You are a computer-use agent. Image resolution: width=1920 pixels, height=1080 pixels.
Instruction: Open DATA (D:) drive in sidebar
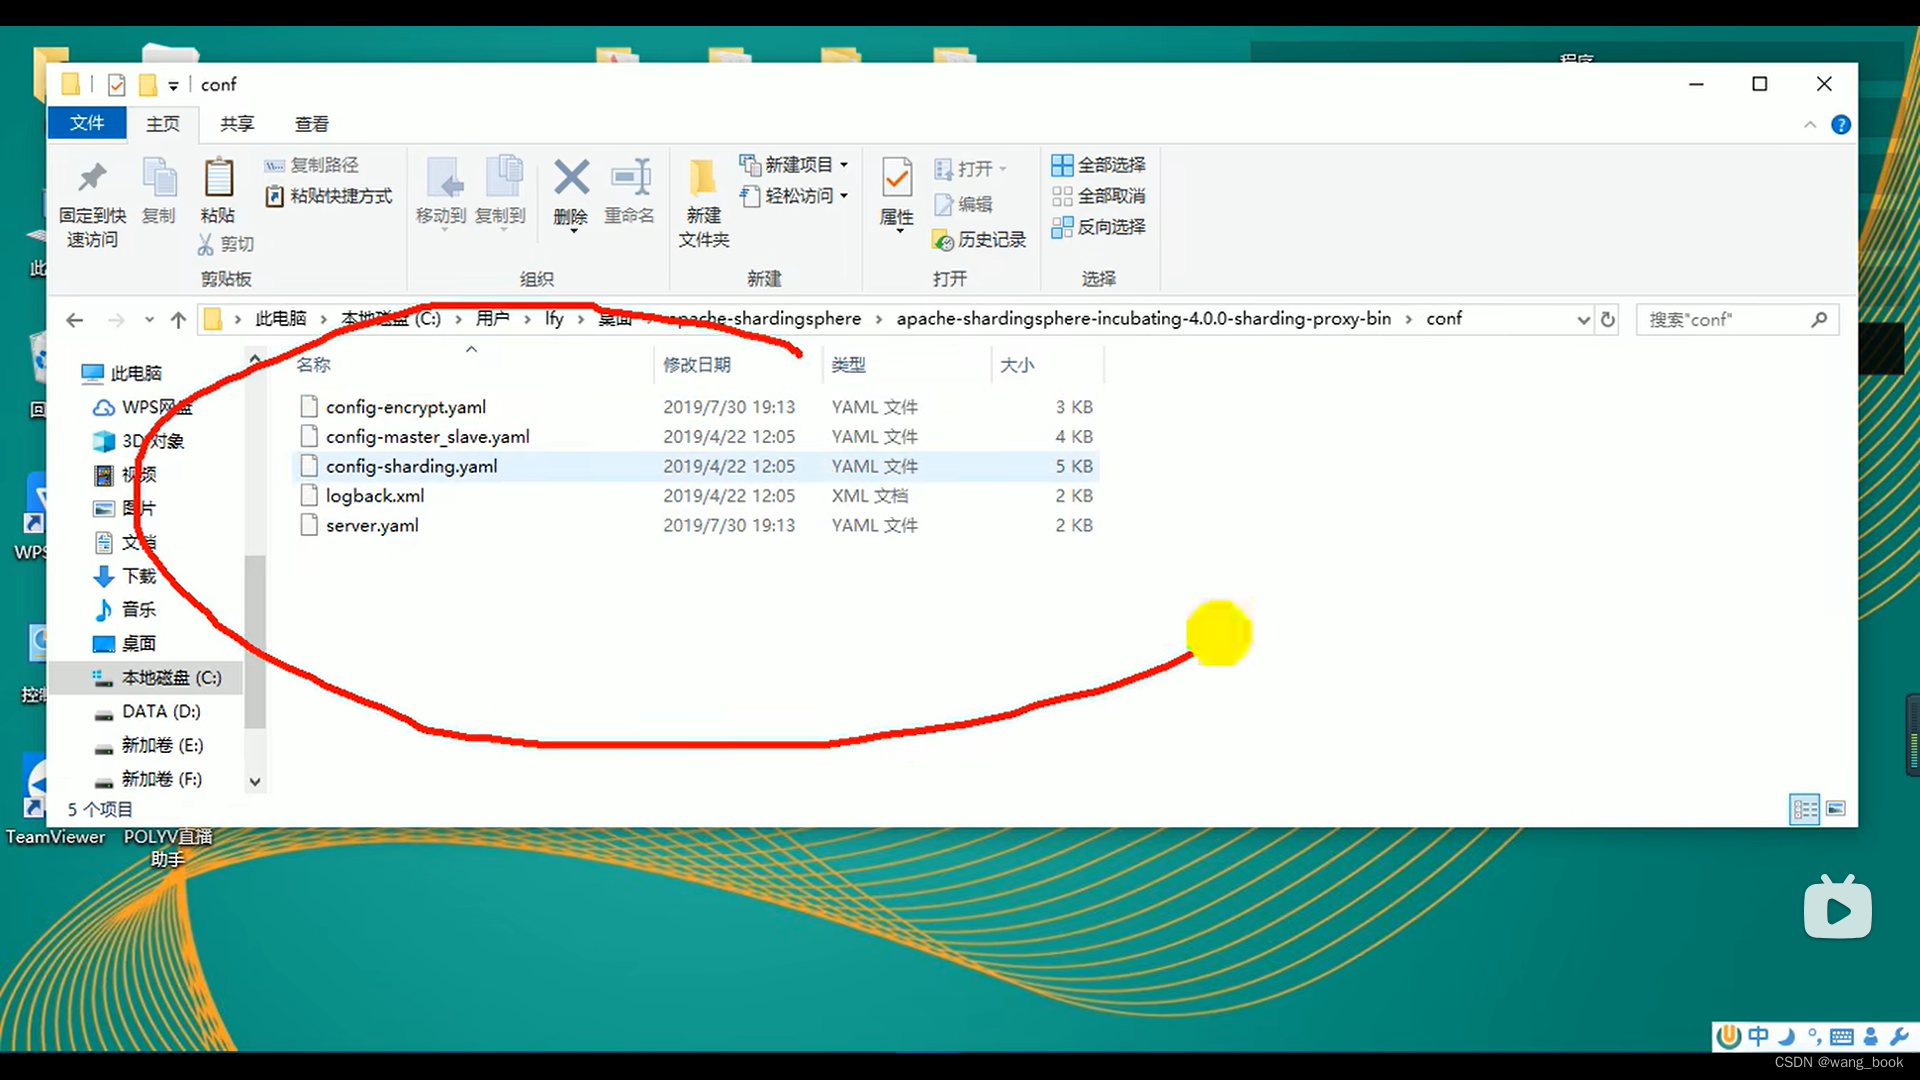147,712
